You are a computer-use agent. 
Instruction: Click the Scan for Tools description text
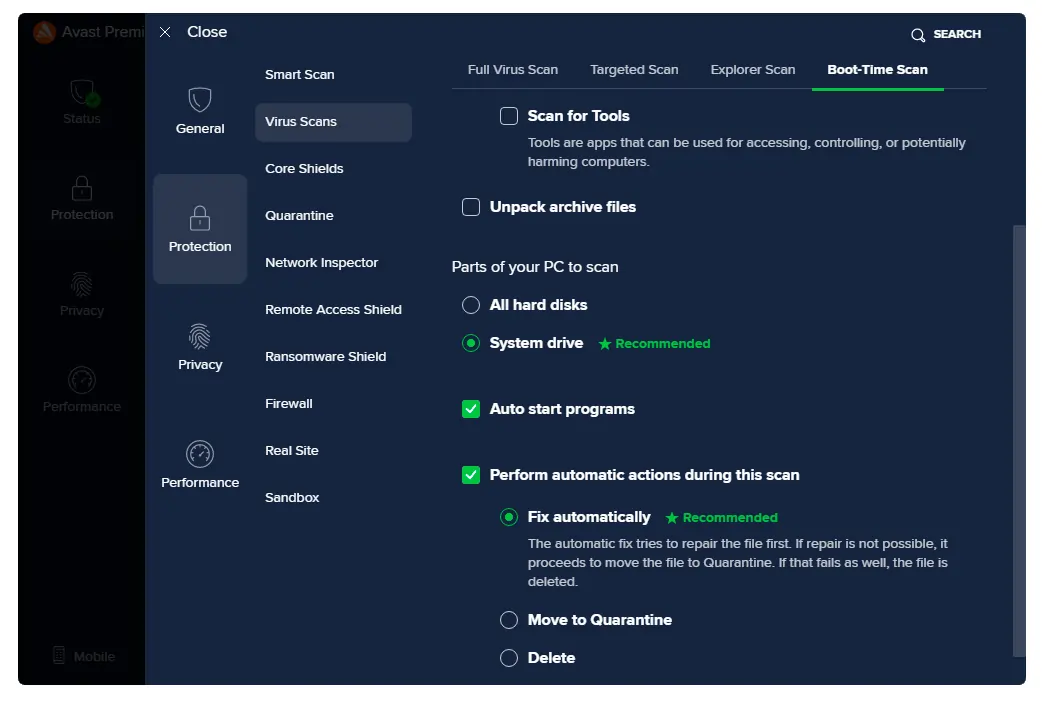coord(747,152)
